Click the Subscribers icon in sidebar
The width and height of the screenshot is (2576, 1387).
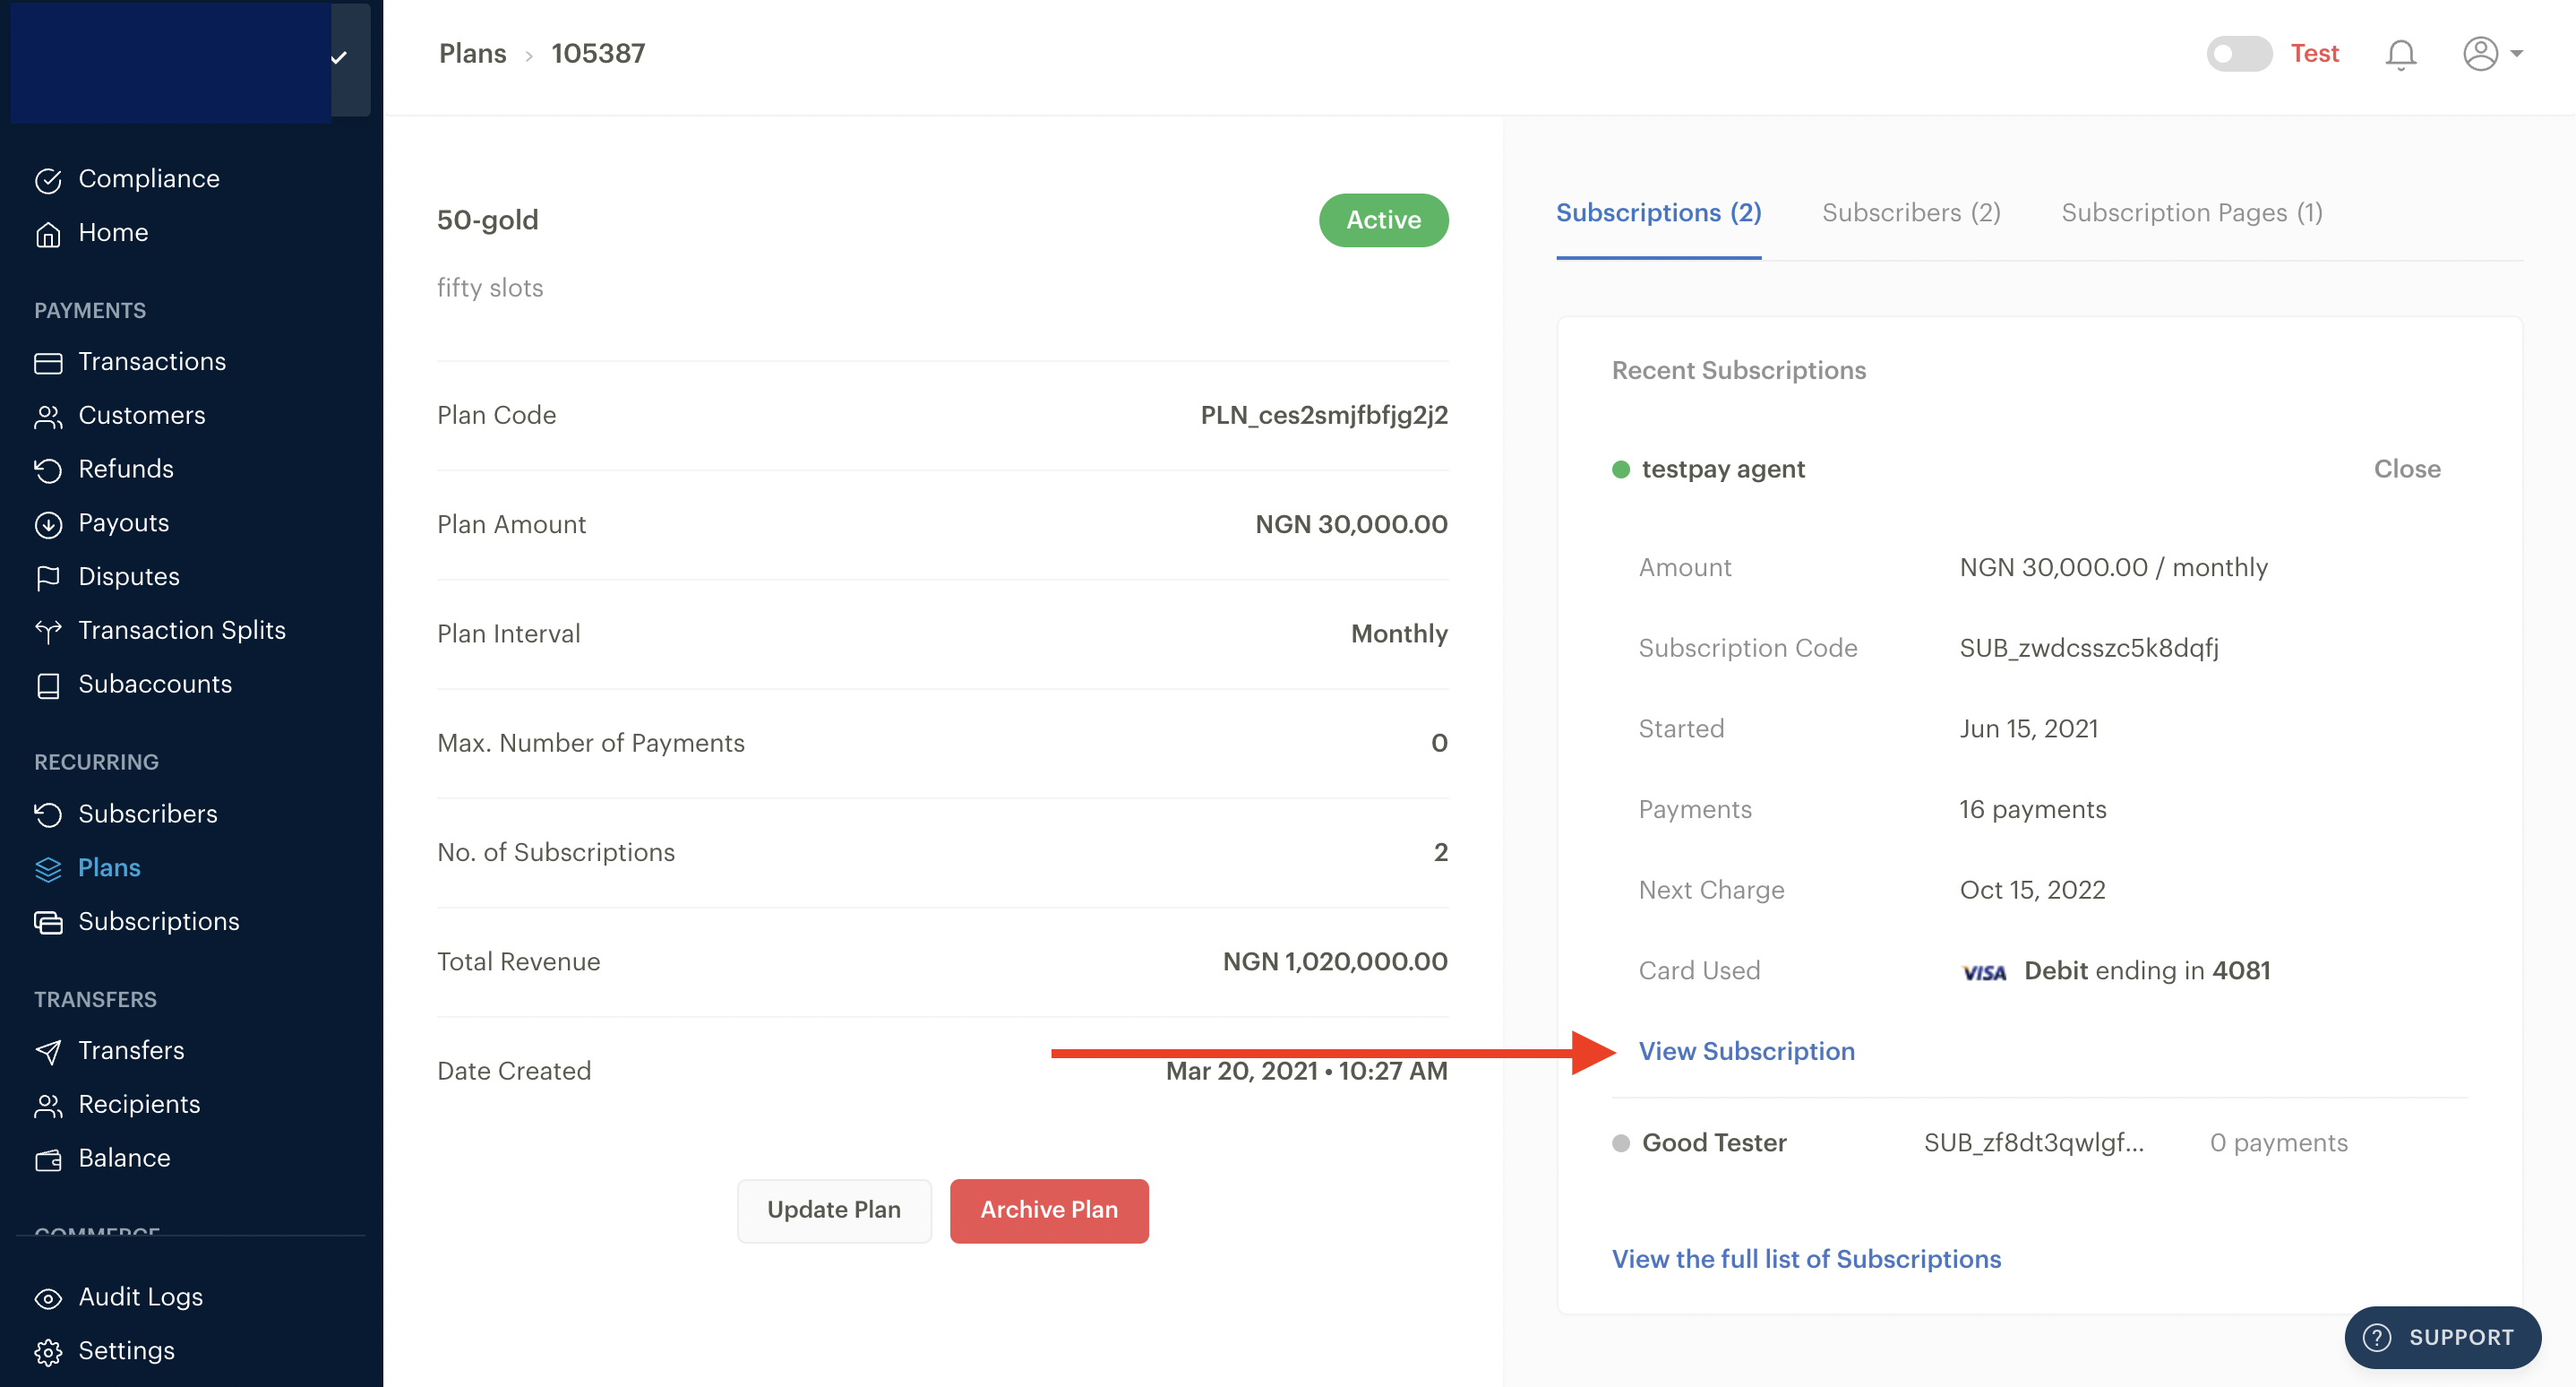tap(47, 813)
